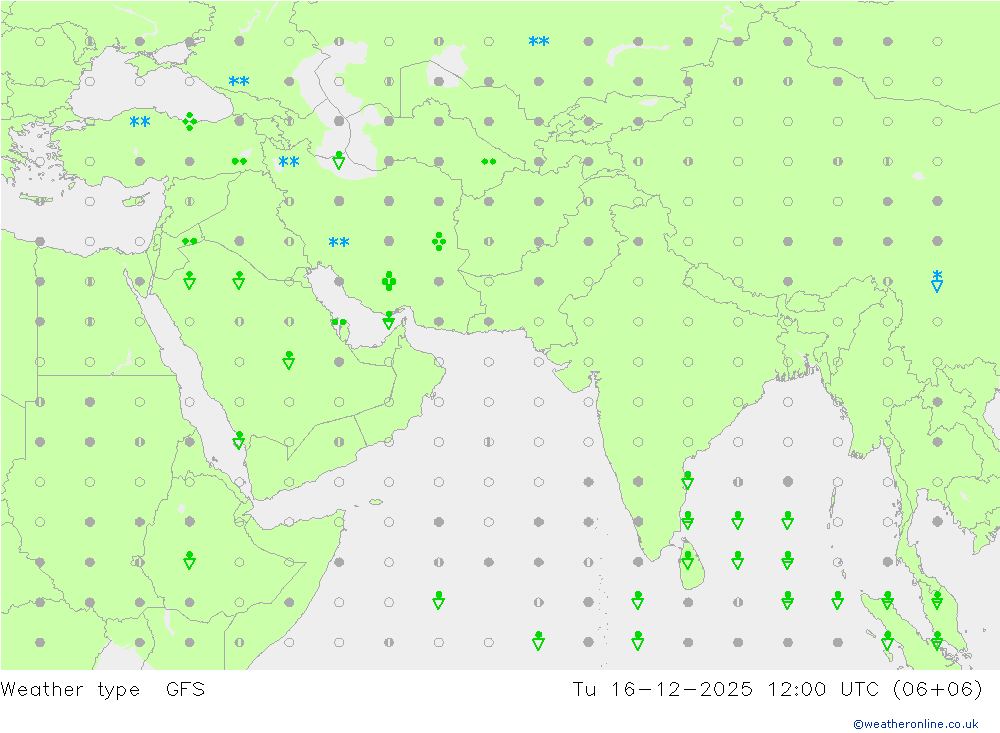Select the four-dot rain symbol on Turkey's Black Sea coast
1000x733 pixels.
click(x=189, y=121)
